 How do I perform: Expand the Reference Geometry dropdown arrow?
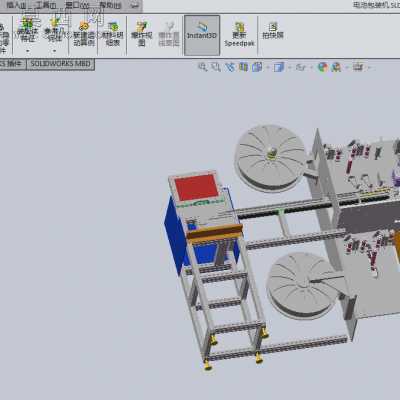(x=54, y=51)
